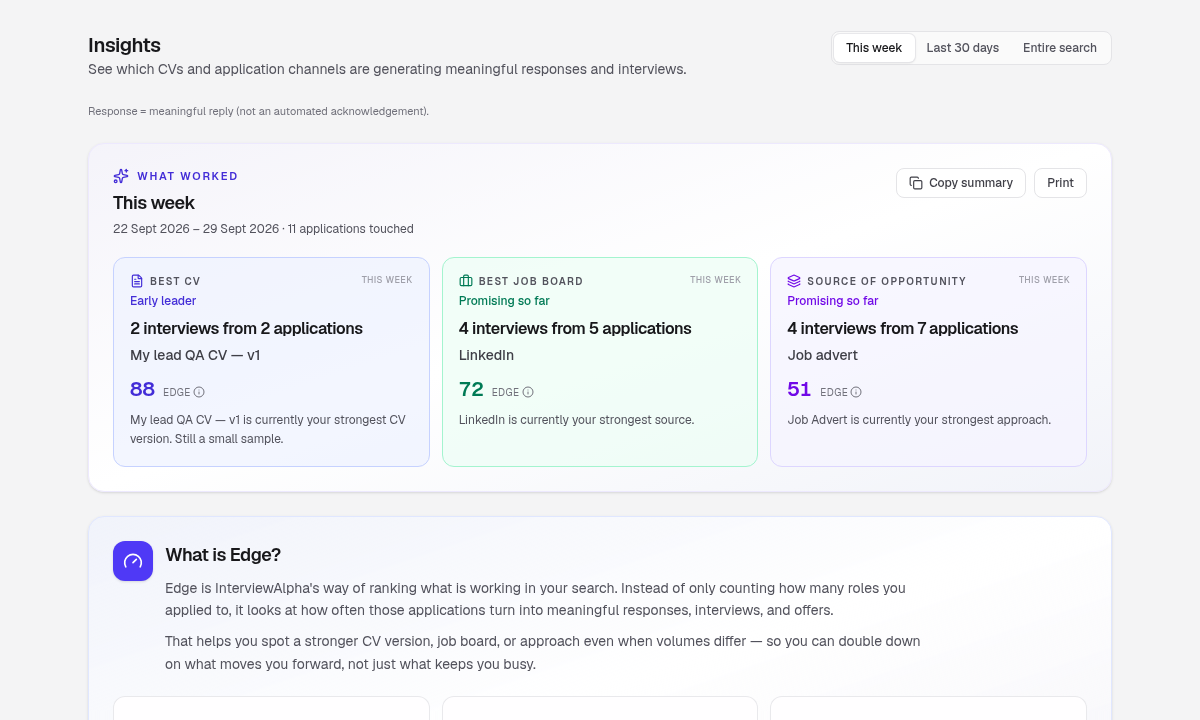Viewport: 1200px width, 720px height.
Task: Switch to Entire search tab
Action: pos(1059,48)
